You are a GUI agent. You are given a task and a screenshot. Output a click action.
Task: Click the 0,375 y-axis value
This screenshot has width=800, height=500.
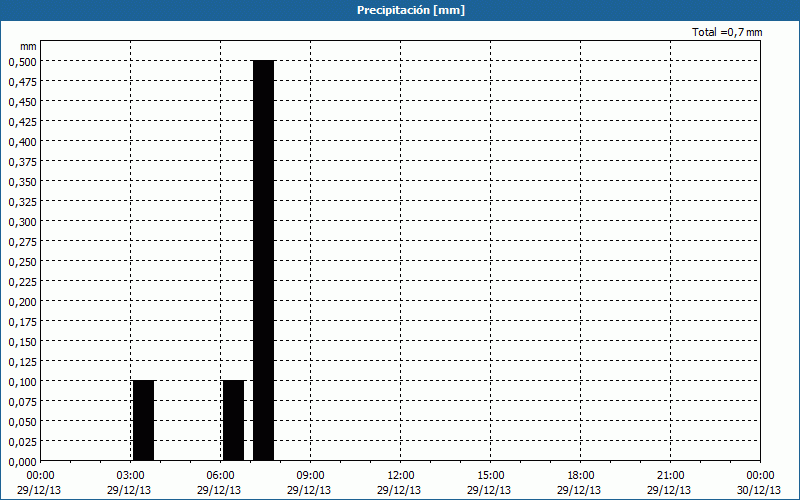click(x=23, y=161)
